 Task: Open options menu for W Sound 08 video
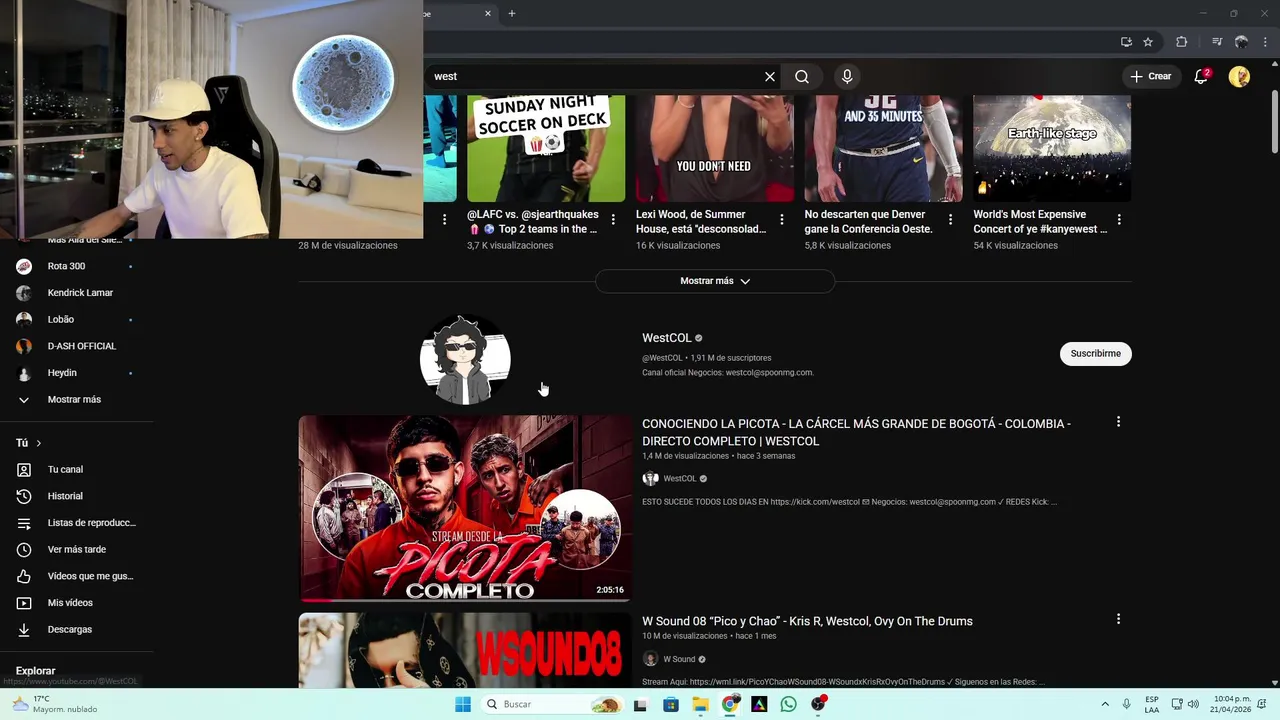click(1118, 619)
